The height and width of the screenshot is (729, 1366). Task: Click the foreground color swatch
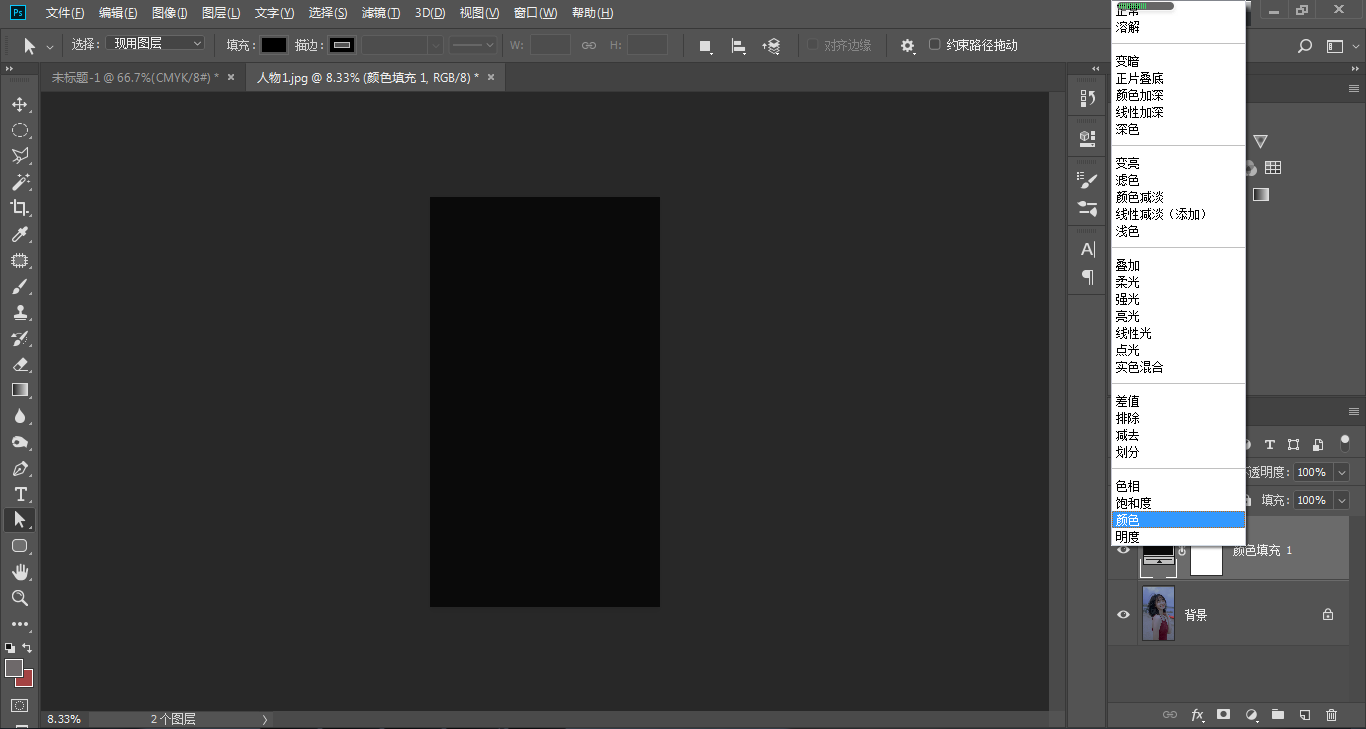[14, 668]
